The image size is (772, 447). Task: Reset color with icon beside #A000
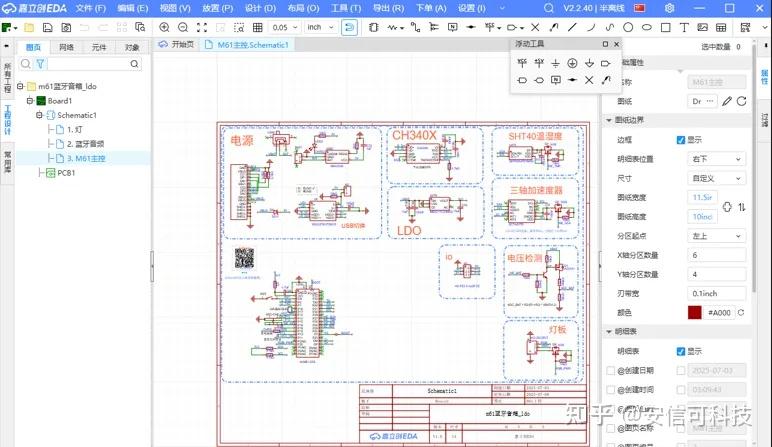coord(741,313)
